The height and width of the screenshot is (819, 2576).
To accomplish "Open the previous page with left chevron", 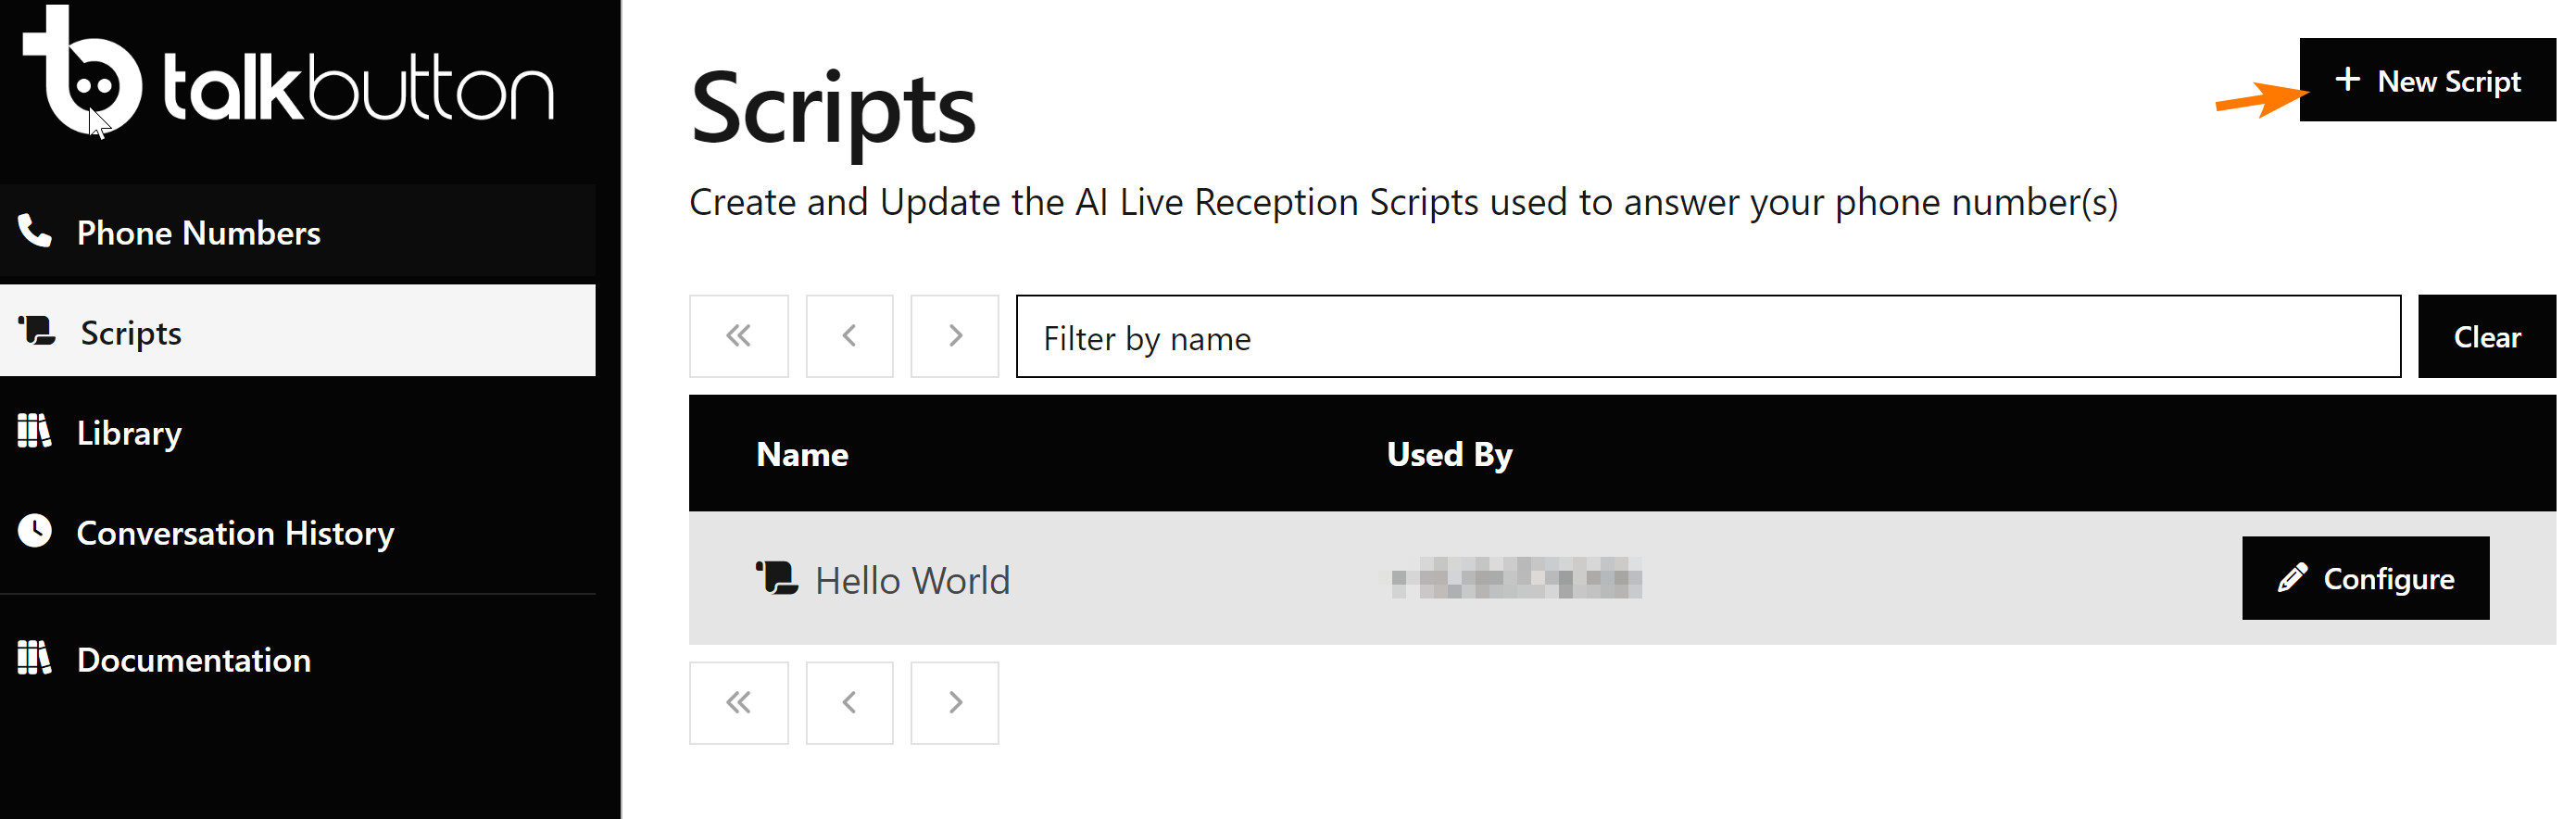I will pyautogui.click(x=849, y=336).
